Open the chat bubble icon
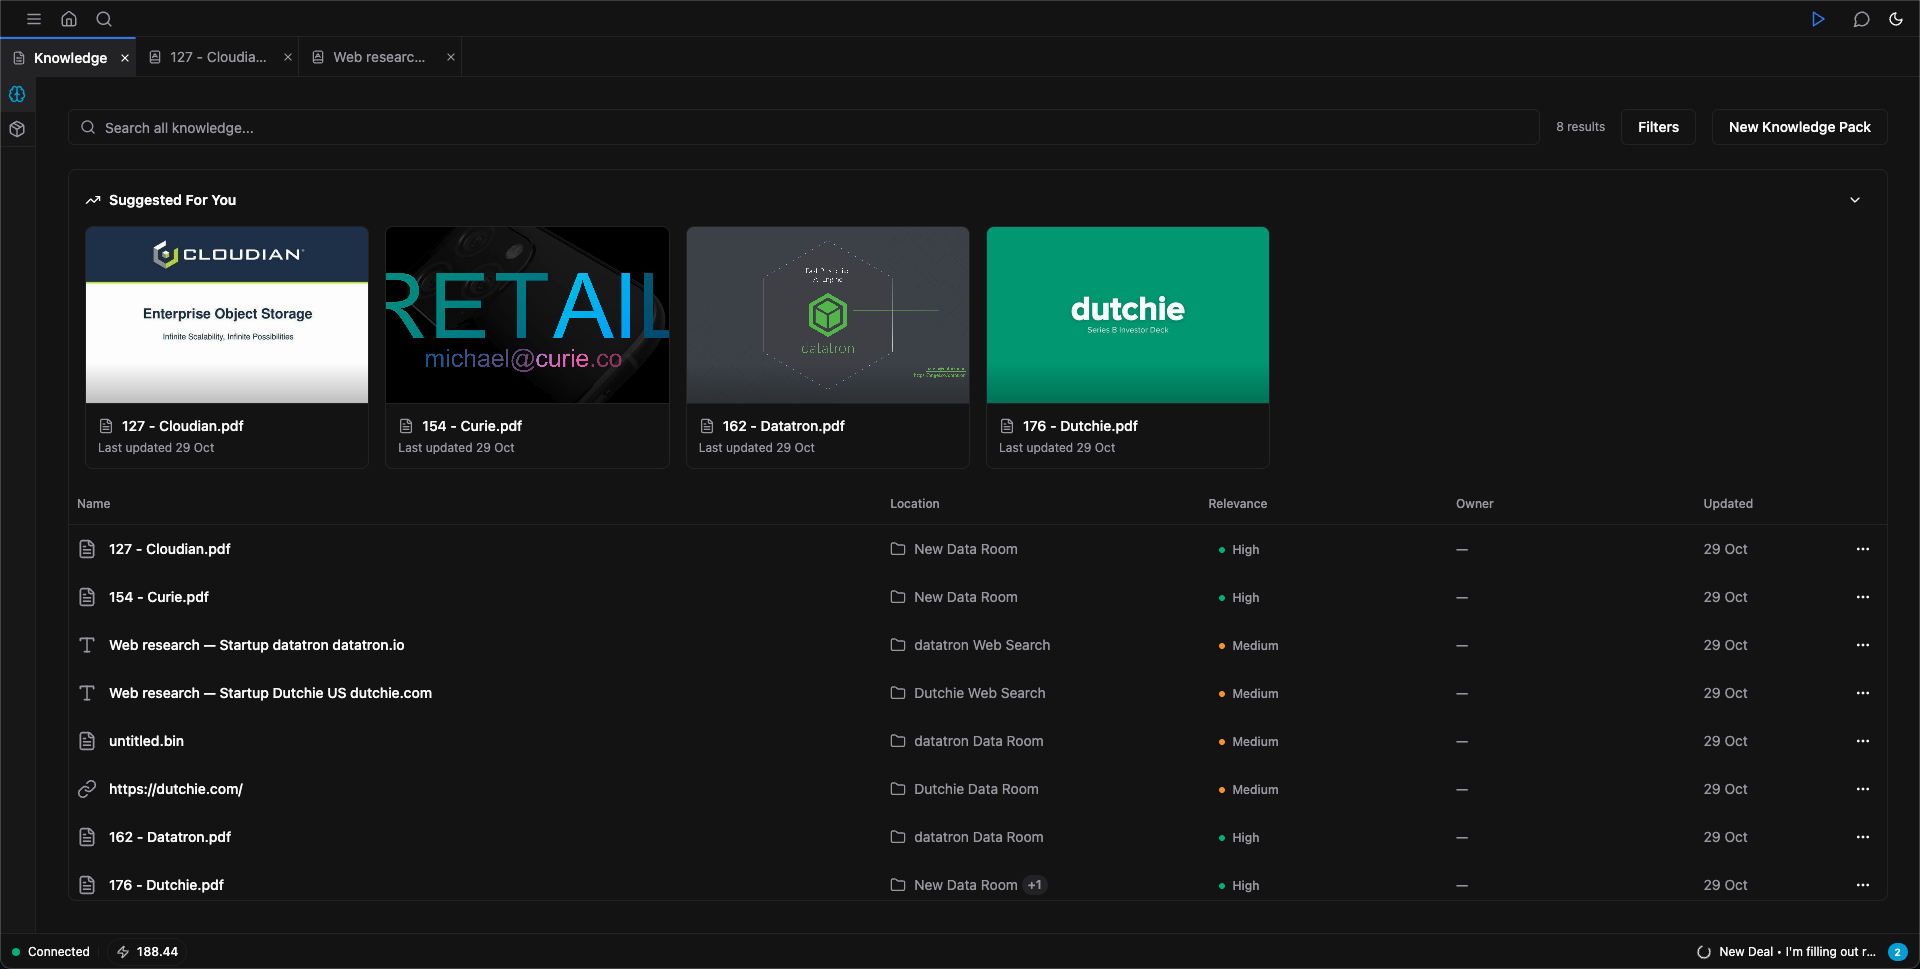This screenshot has height=969, width=1920. (1861, 19)
